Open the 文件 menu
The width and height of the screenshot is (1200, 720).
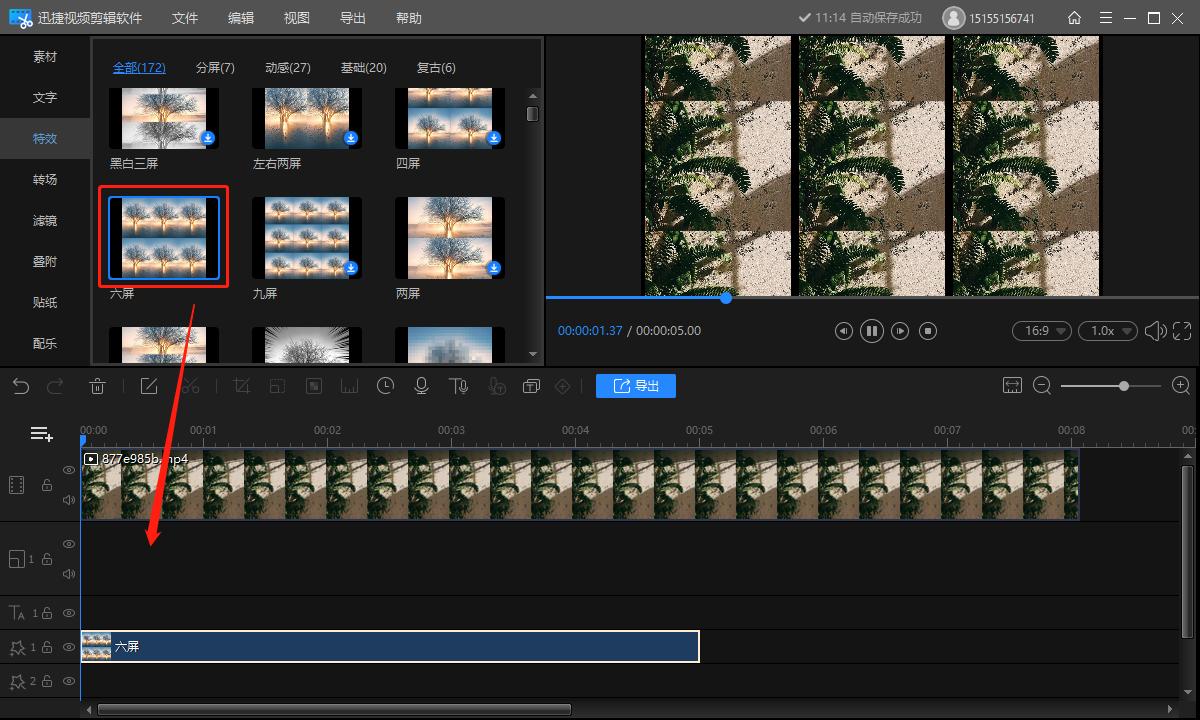coord(185,18)
